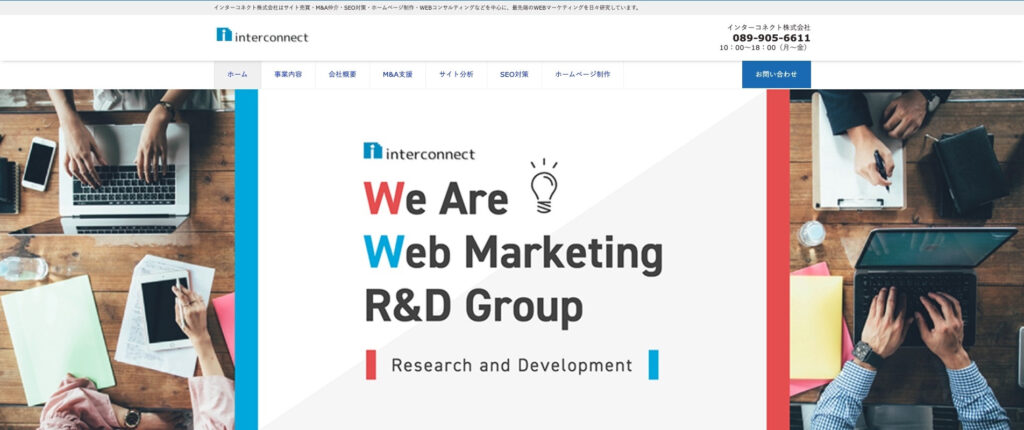This screenshot has height=430, width=1024.
Task: Click the red vertical stripe on banner's right
Action: pos(778,259)
